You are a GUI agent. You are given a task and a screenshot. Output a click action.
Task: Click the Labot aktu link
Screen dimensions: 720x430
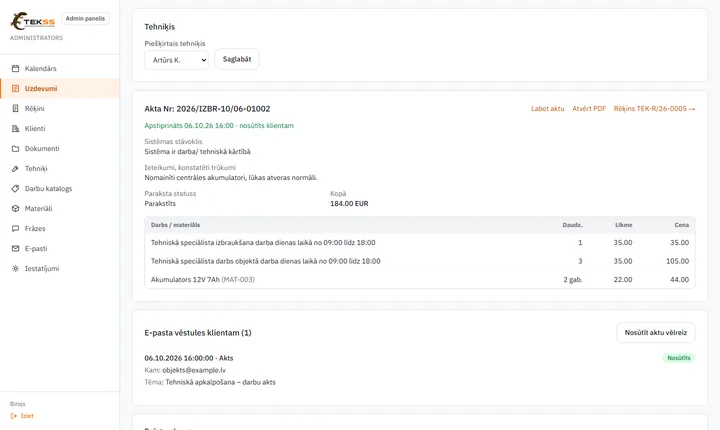tap(547, 109)
